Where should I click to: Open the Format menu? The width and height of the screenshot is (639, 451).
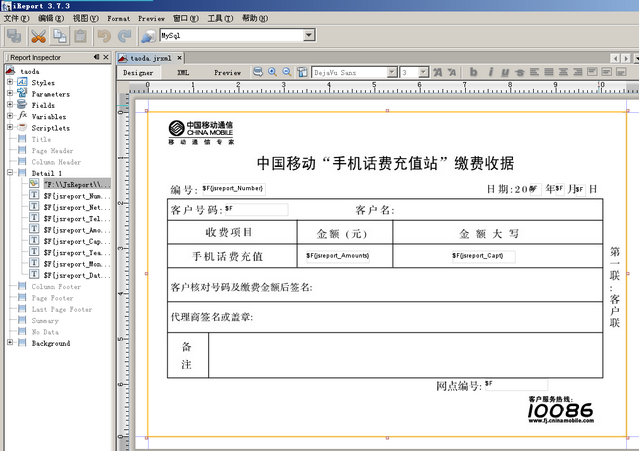click(x=119, y=18)
